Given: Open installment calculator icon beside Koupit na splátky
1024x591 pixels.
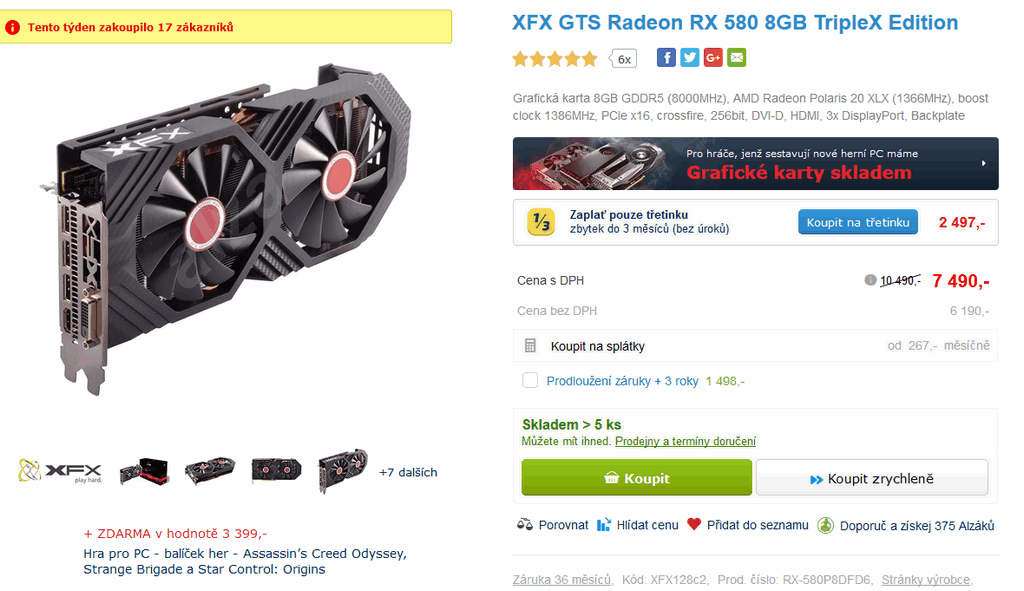Looking at the screenshot, I should (530, 345).
